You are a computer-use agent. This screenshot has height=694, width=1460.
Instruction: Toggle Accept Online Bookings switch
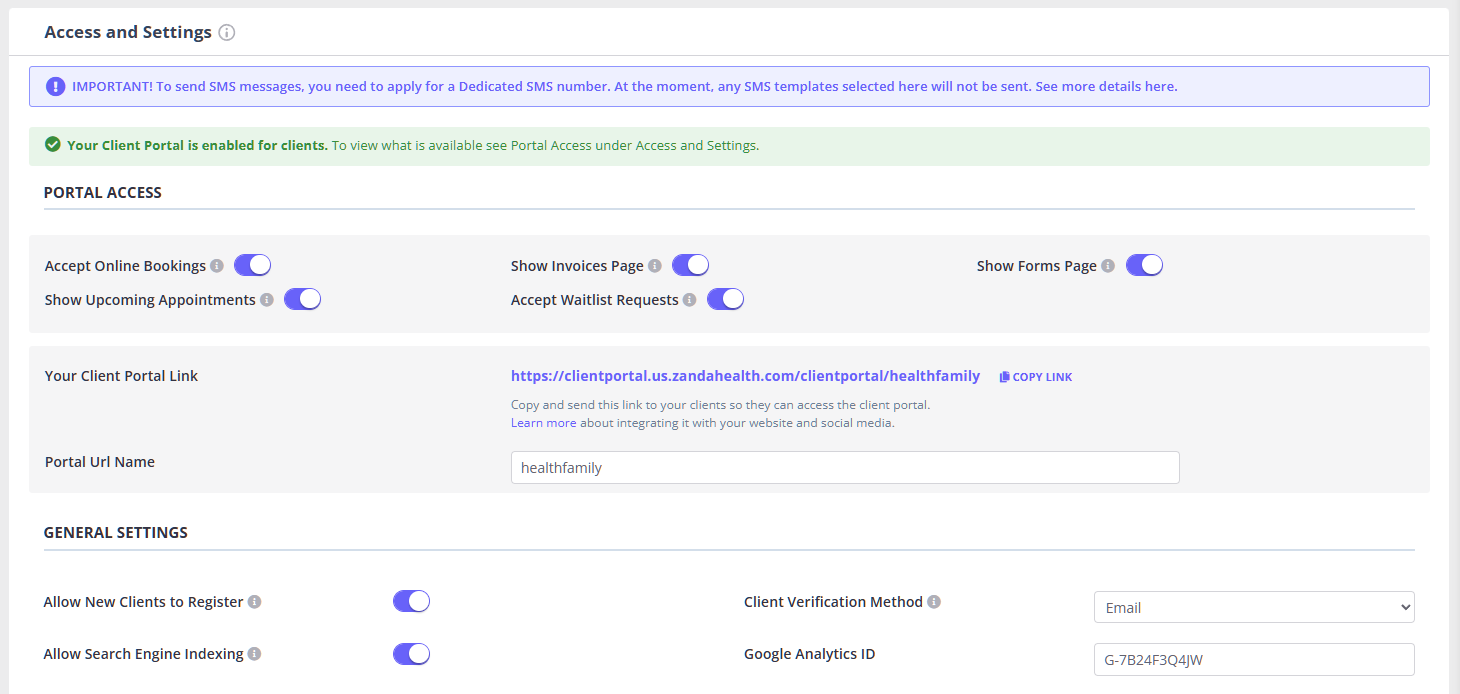[x=252, y=265]
